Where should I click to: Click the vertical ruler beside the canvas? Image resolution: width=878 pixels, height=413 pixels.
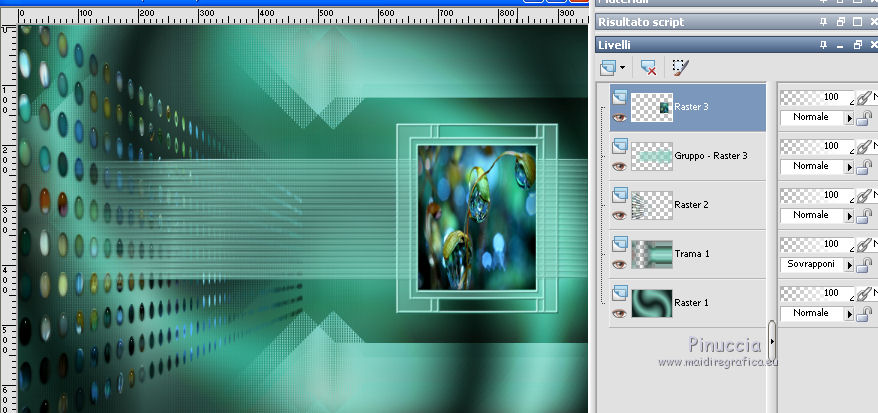[9, 219]
